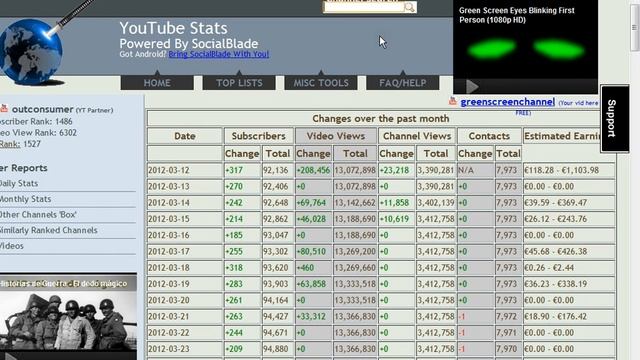
Task: Open the Videos report link
Action: click(x=12, y=246)
